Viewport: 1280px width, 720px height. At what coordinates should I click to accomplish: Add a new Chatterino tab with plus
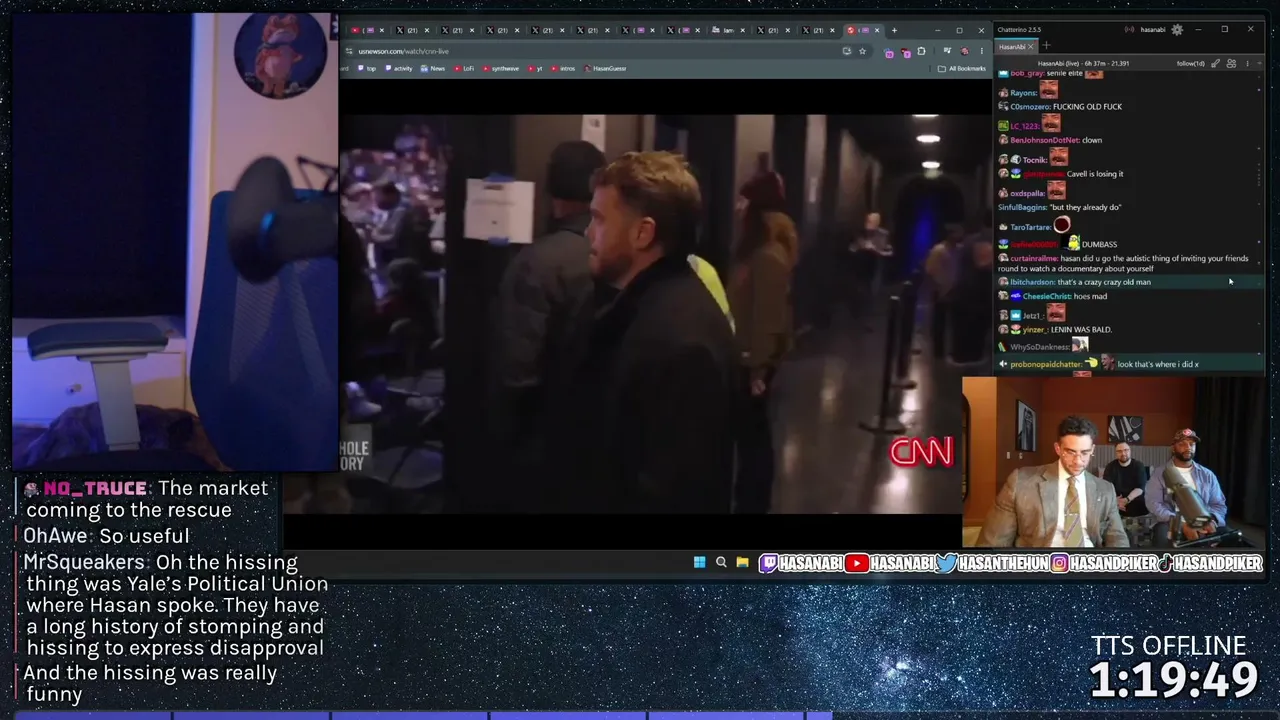(1046, 46)
